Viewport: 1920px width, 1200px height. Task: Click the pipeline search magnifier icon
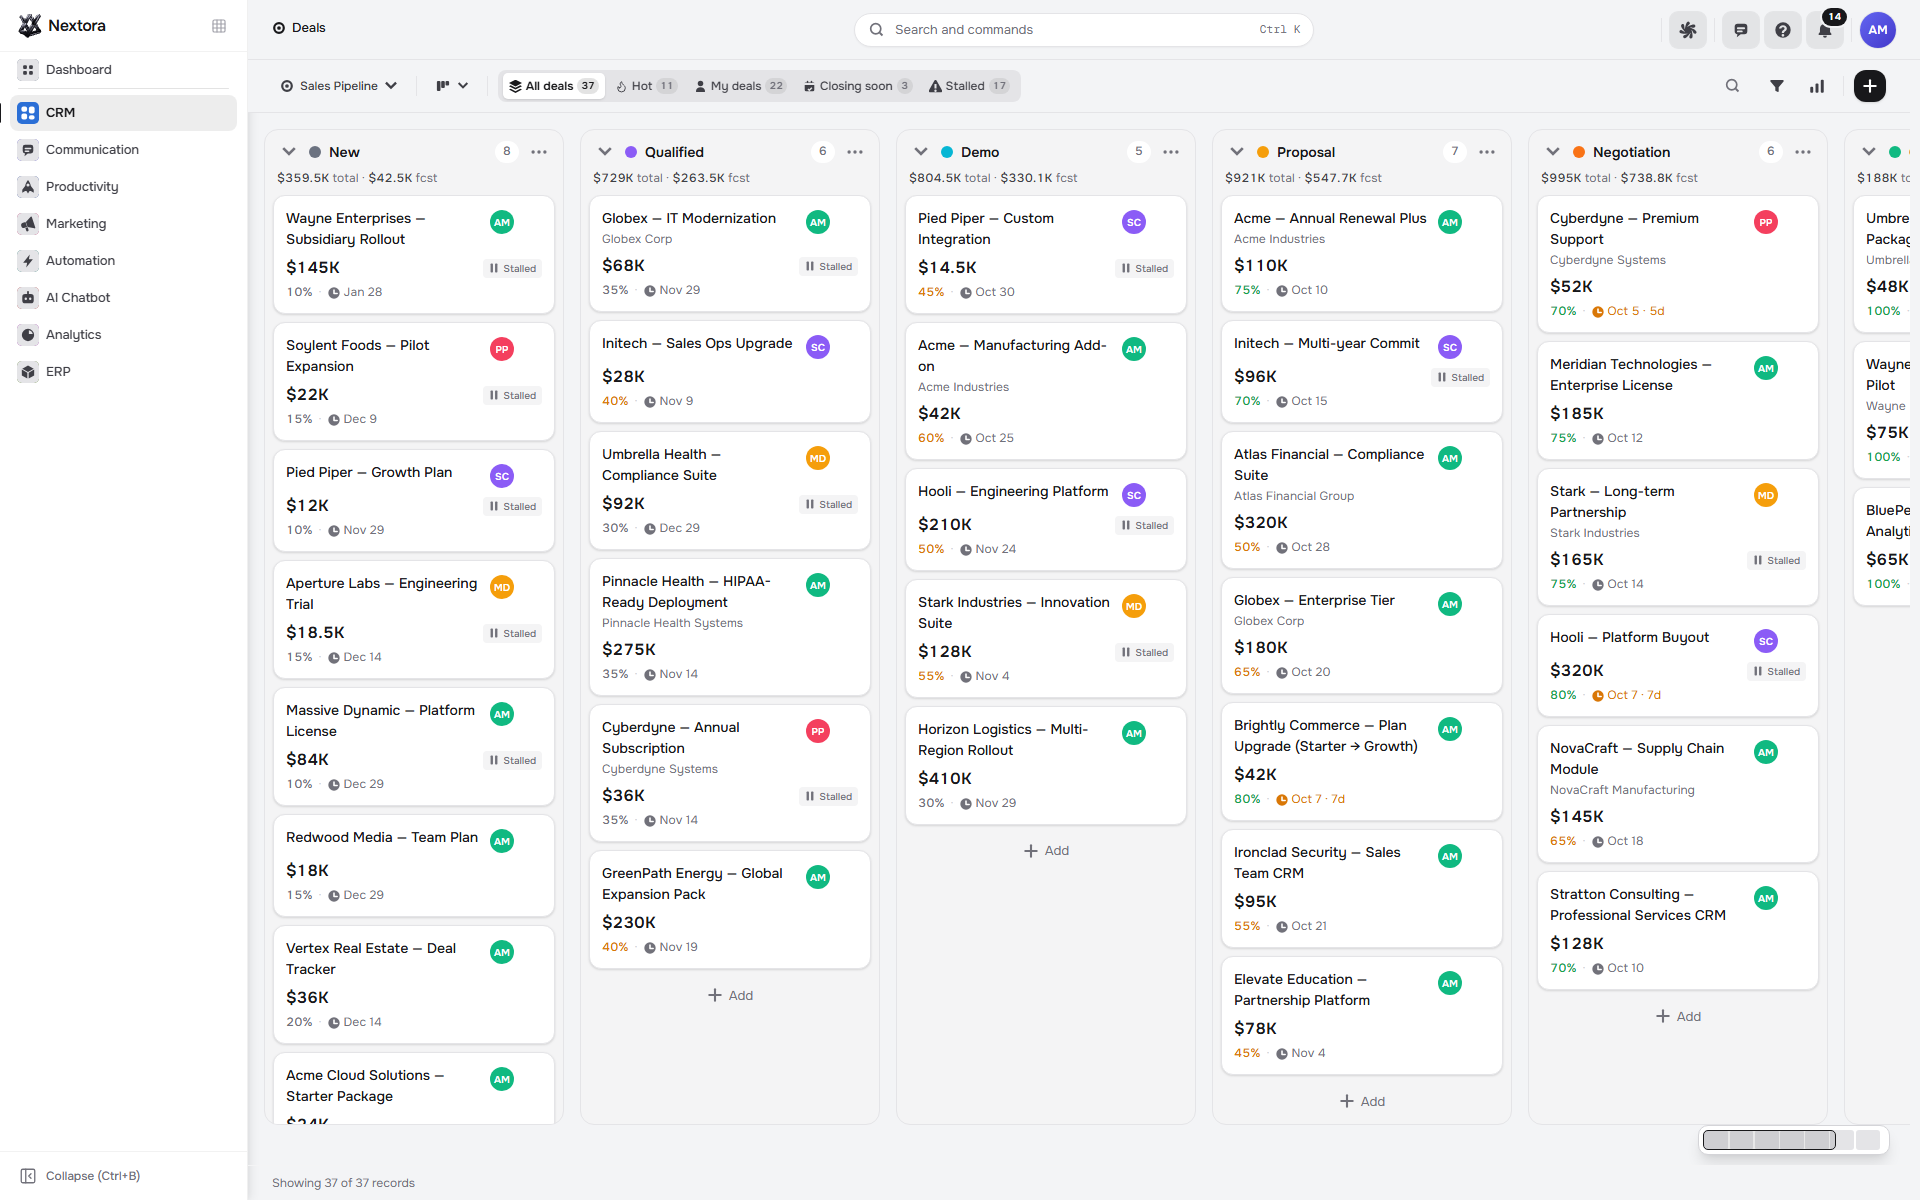point(1733,86)
